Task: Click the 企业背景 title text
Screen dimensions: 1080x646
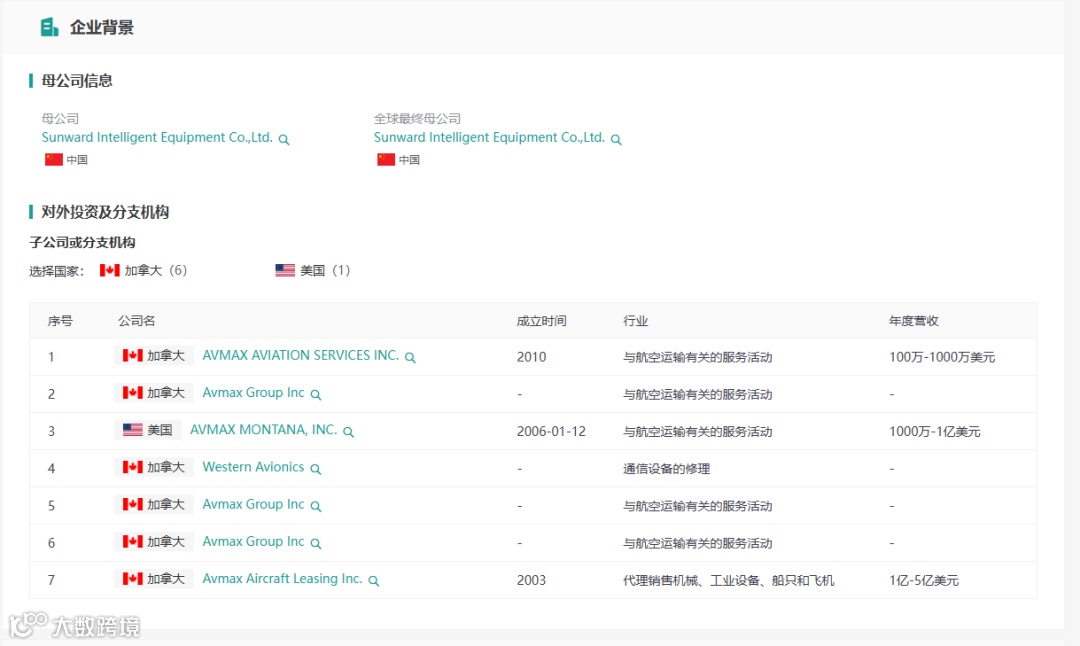Action: click(x=101, y=28)
